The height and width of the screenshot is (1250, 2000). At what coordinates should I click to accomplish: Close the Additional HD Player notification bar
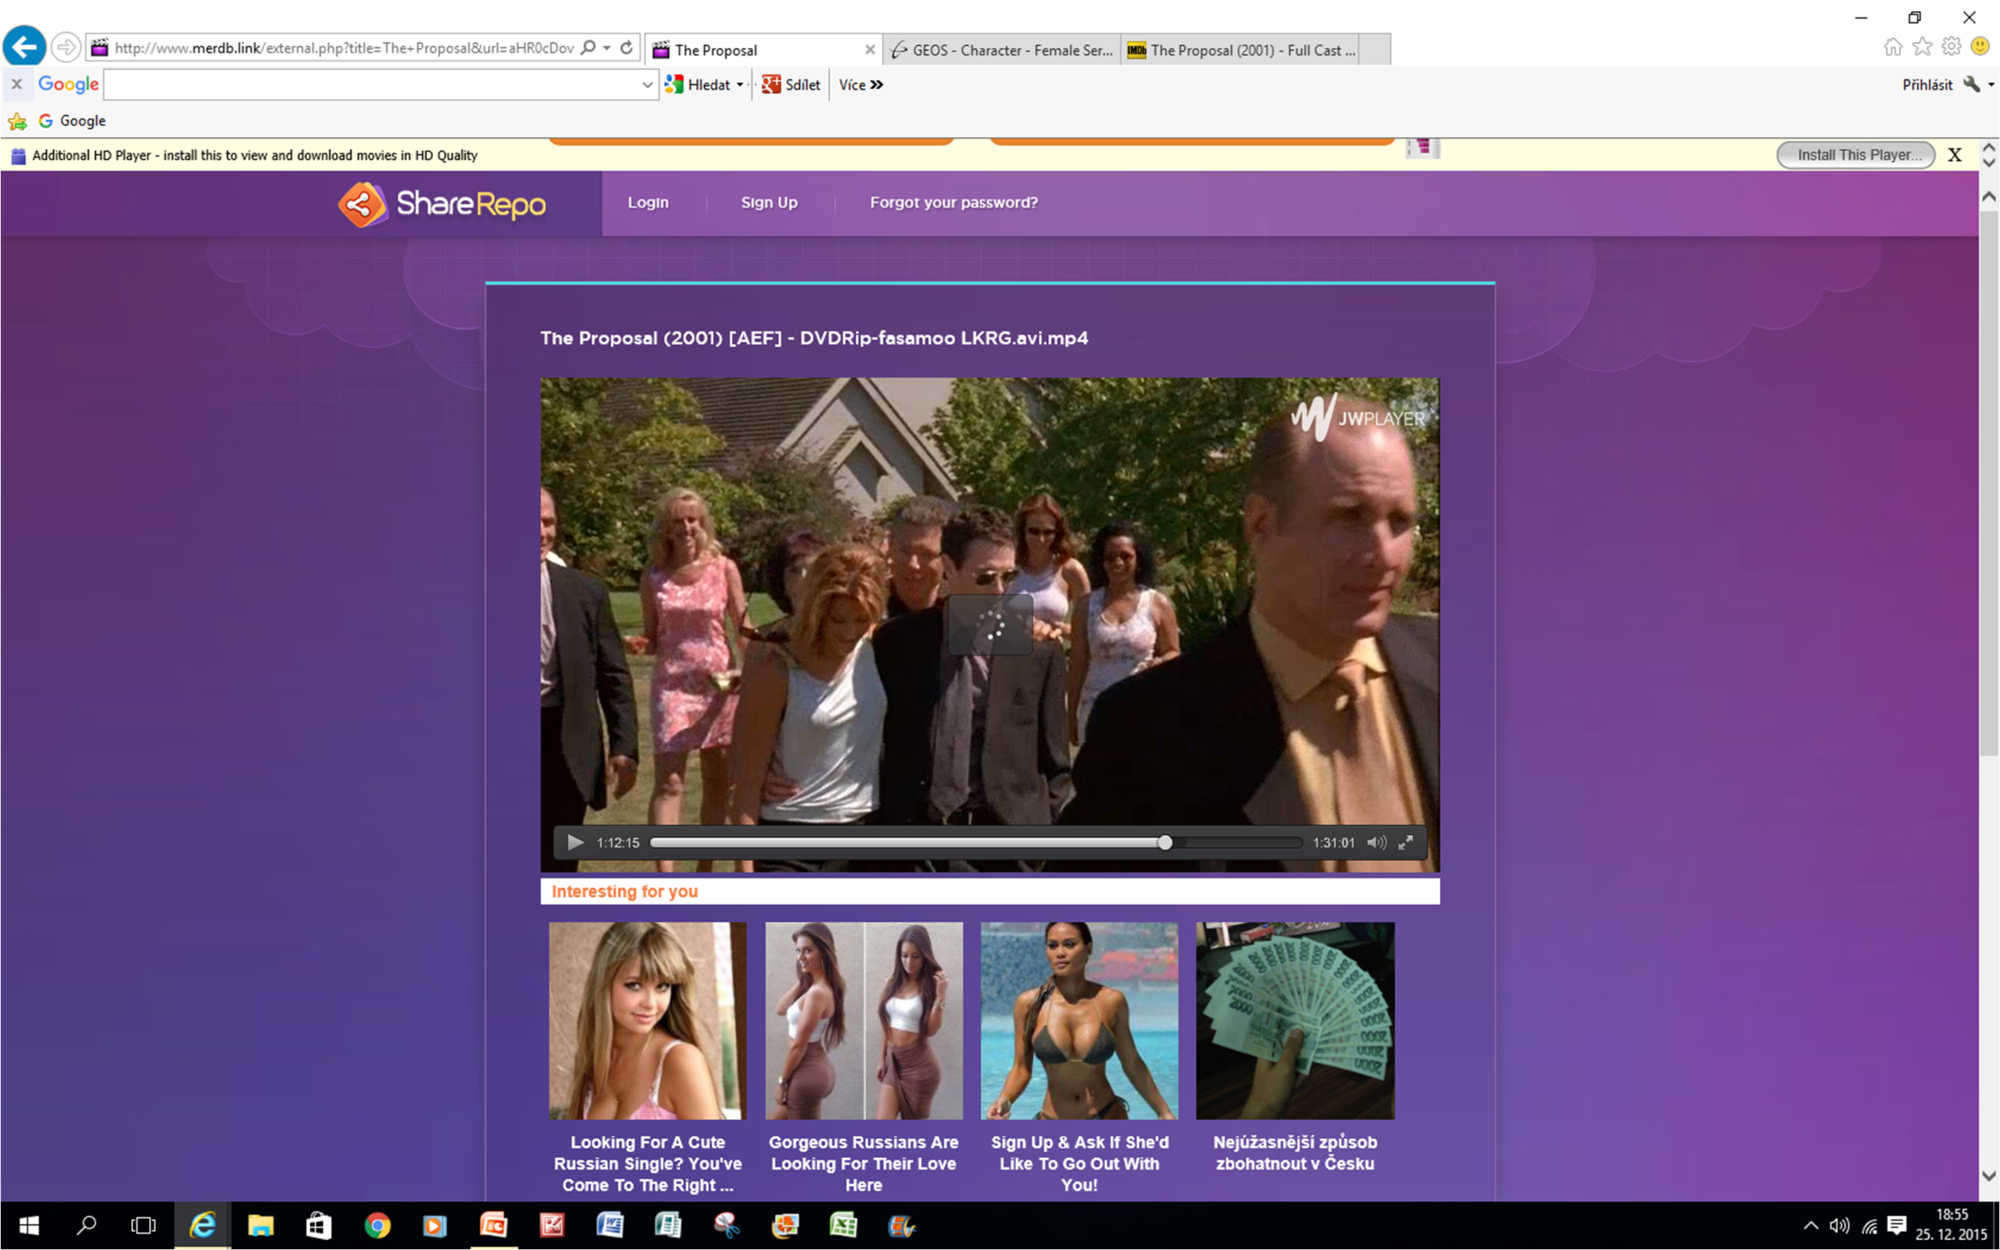point(1955,155)
